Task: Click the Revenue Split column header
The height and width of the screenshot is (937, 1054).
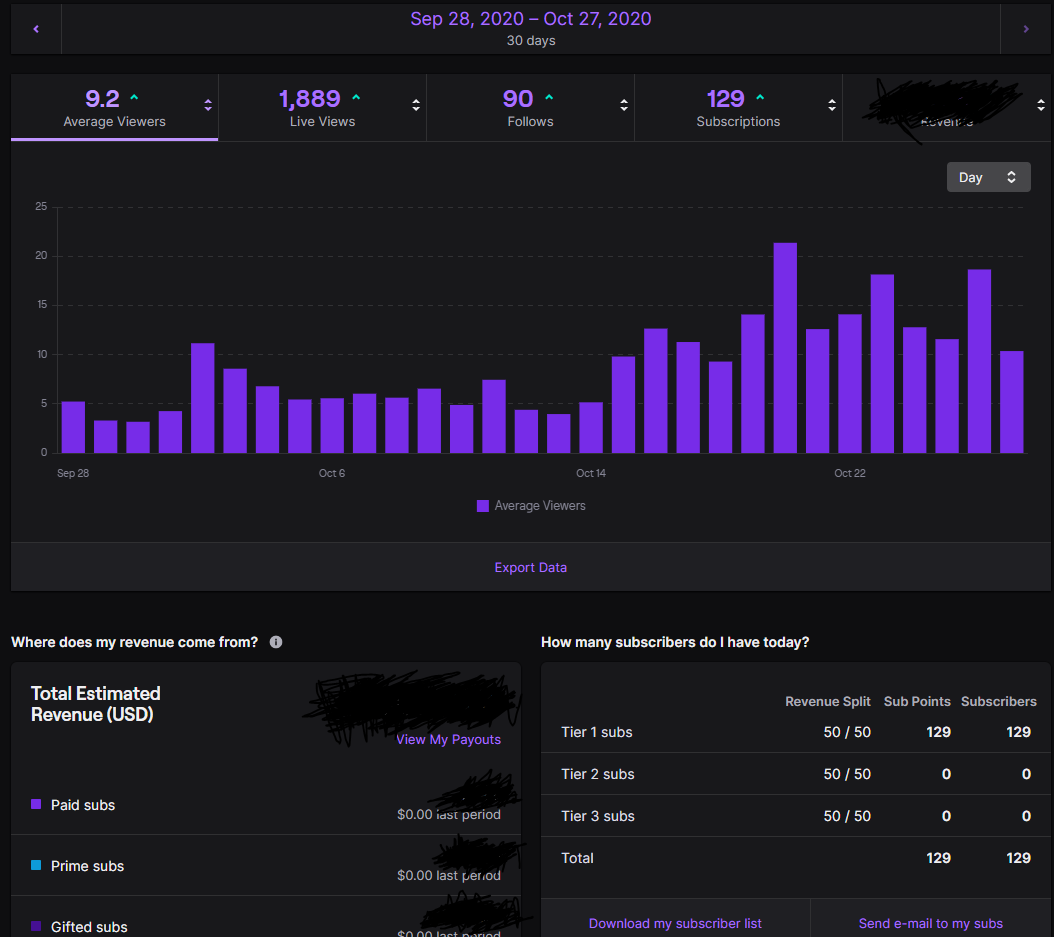Action: point(827,702)
